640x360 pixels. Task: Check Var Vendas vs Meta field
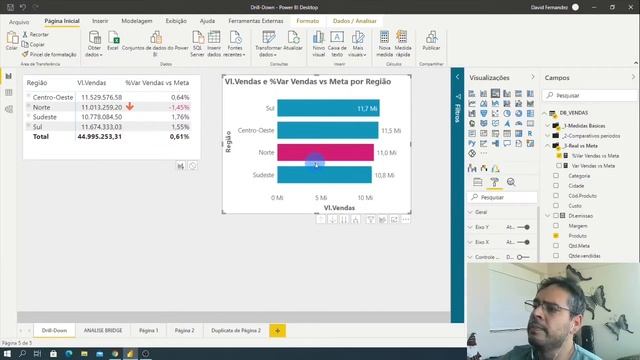[559, 166]
